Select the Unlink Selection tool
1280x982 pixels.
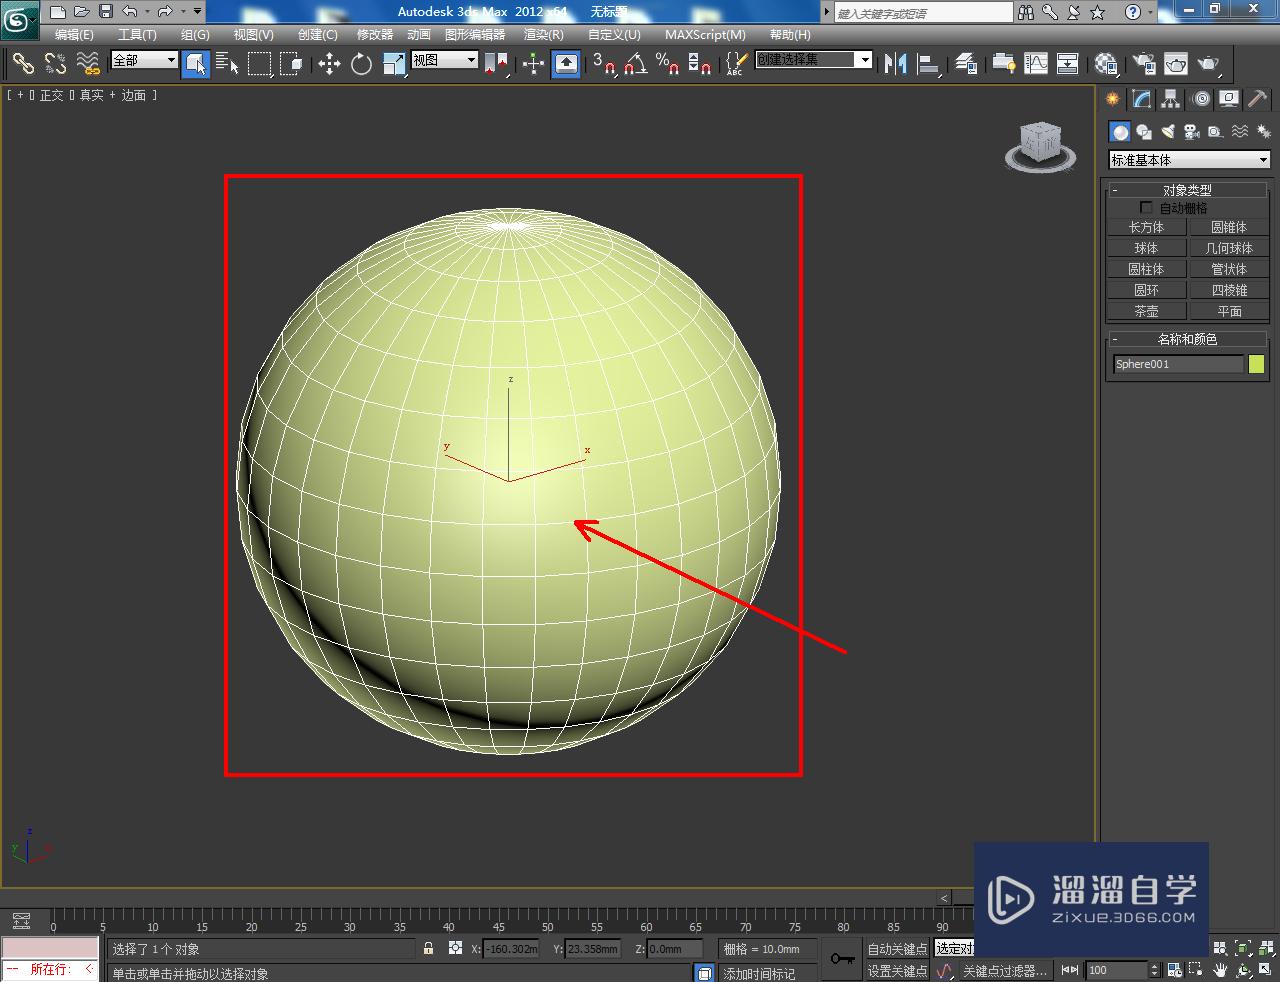[55, 64]
